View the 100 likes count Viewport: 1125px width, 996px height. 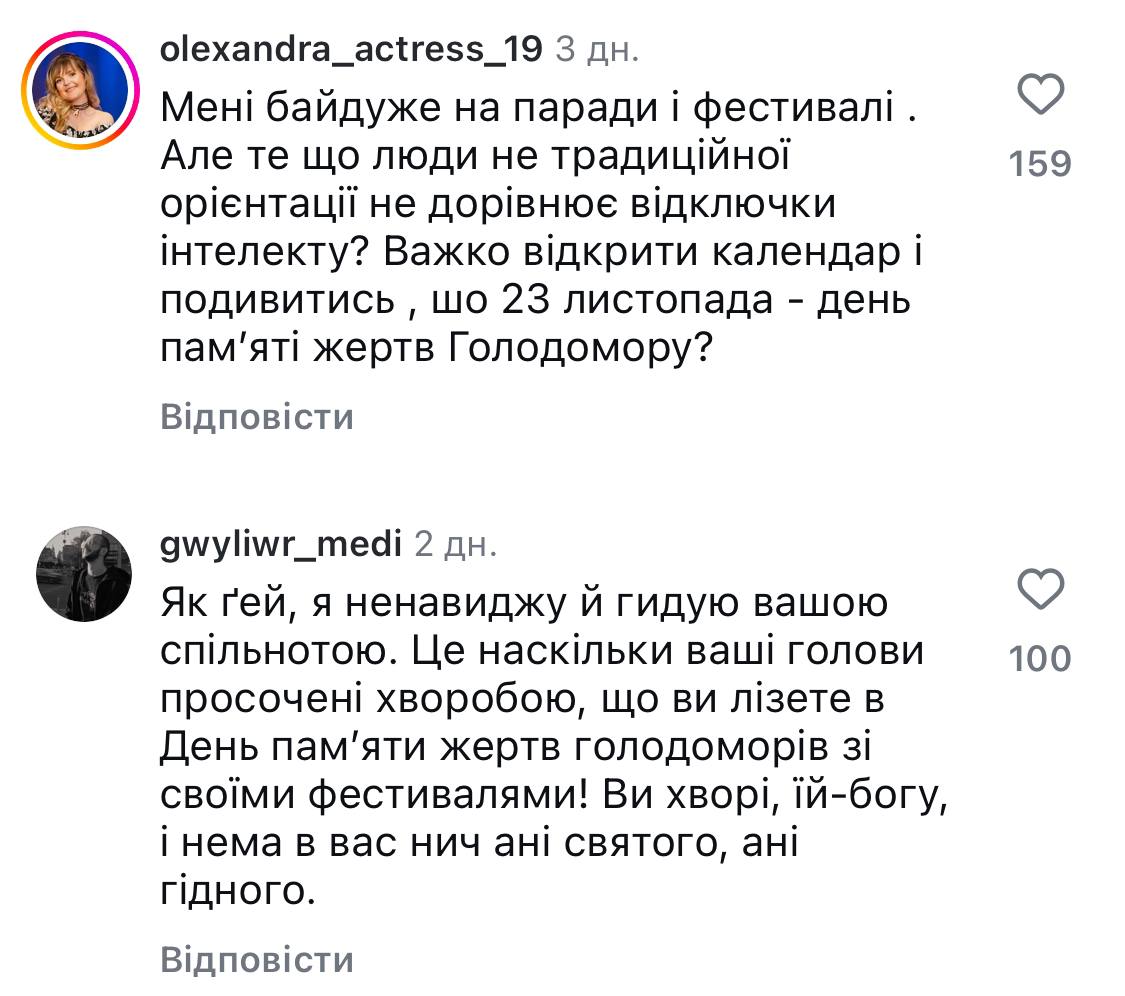[1040, 659]
